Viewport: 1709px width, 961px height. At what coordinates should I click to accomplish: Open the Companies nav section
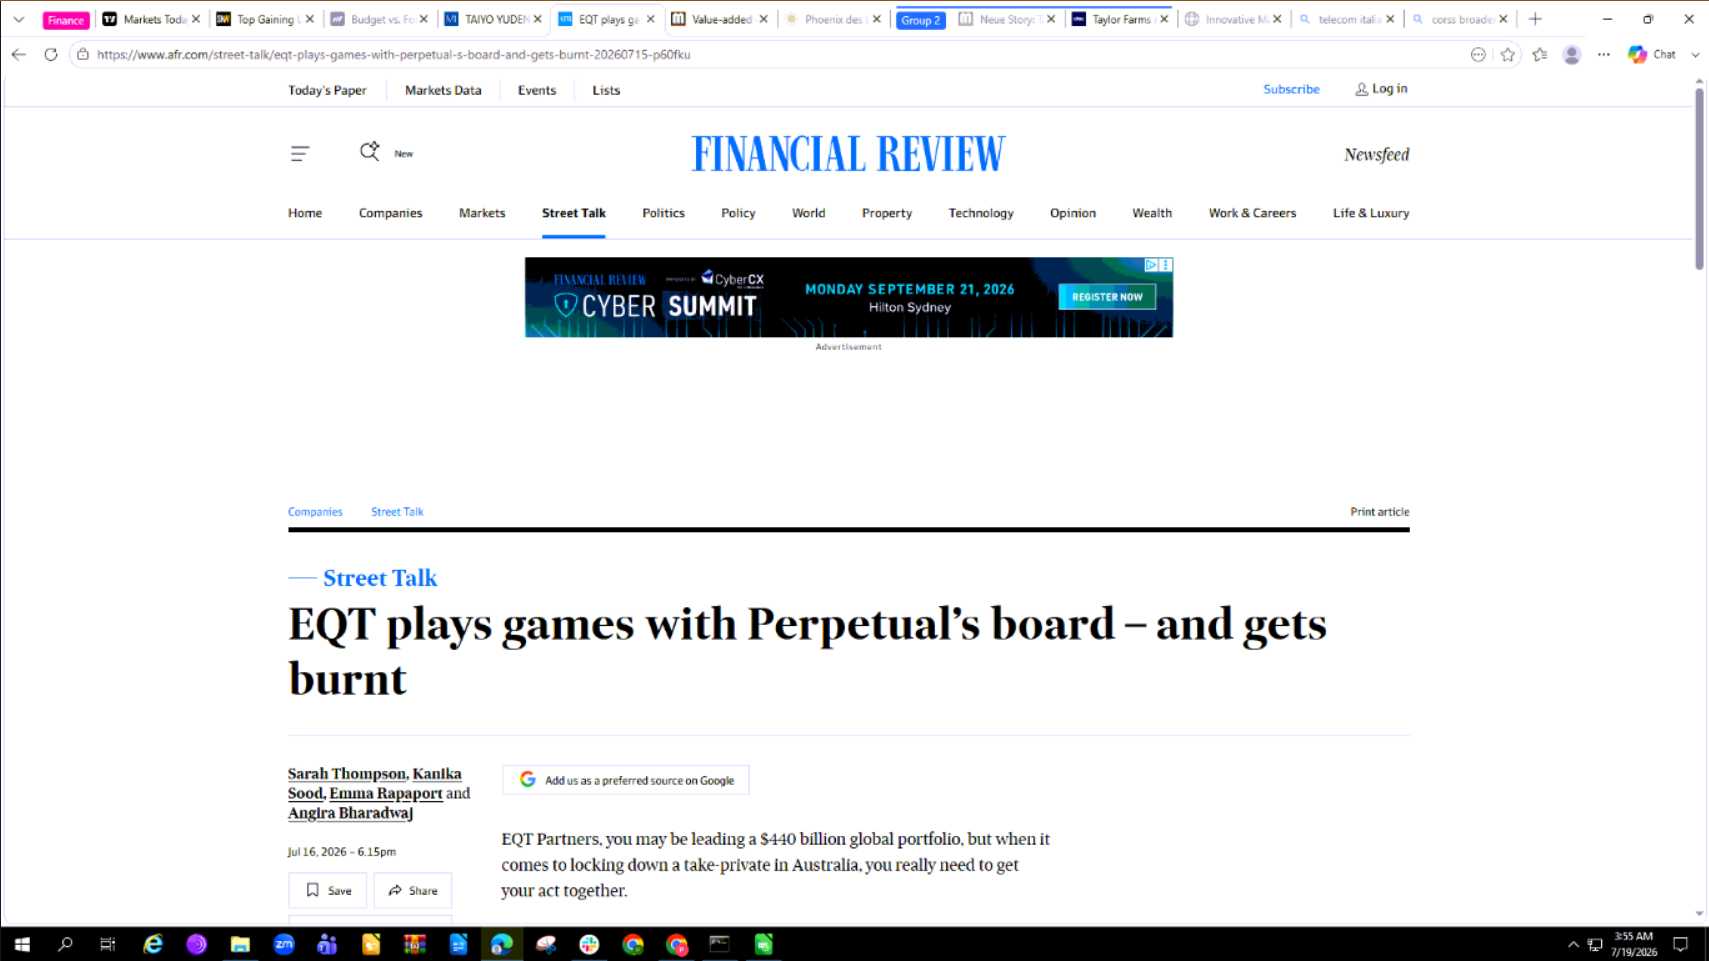tap(390, 213)
